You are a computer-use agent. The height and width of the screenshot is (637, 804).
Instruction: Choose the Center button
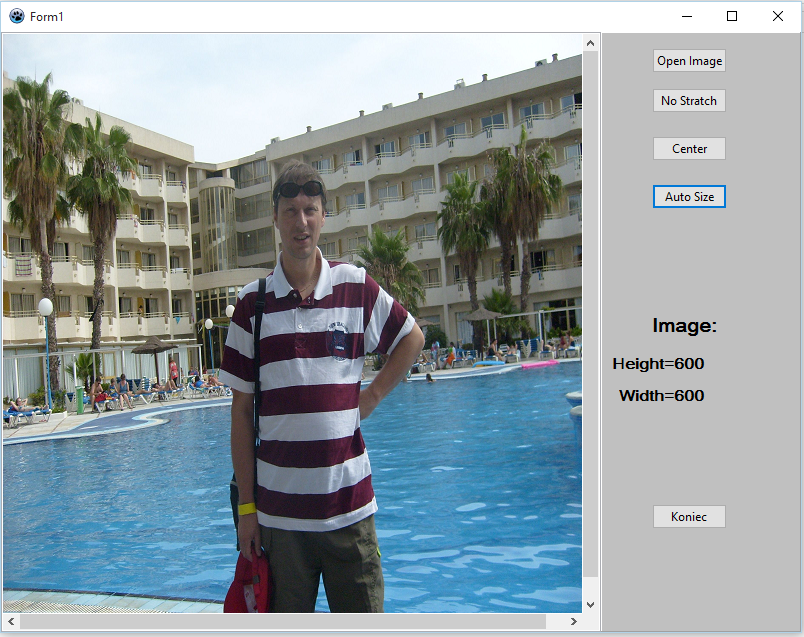point(689,149)
